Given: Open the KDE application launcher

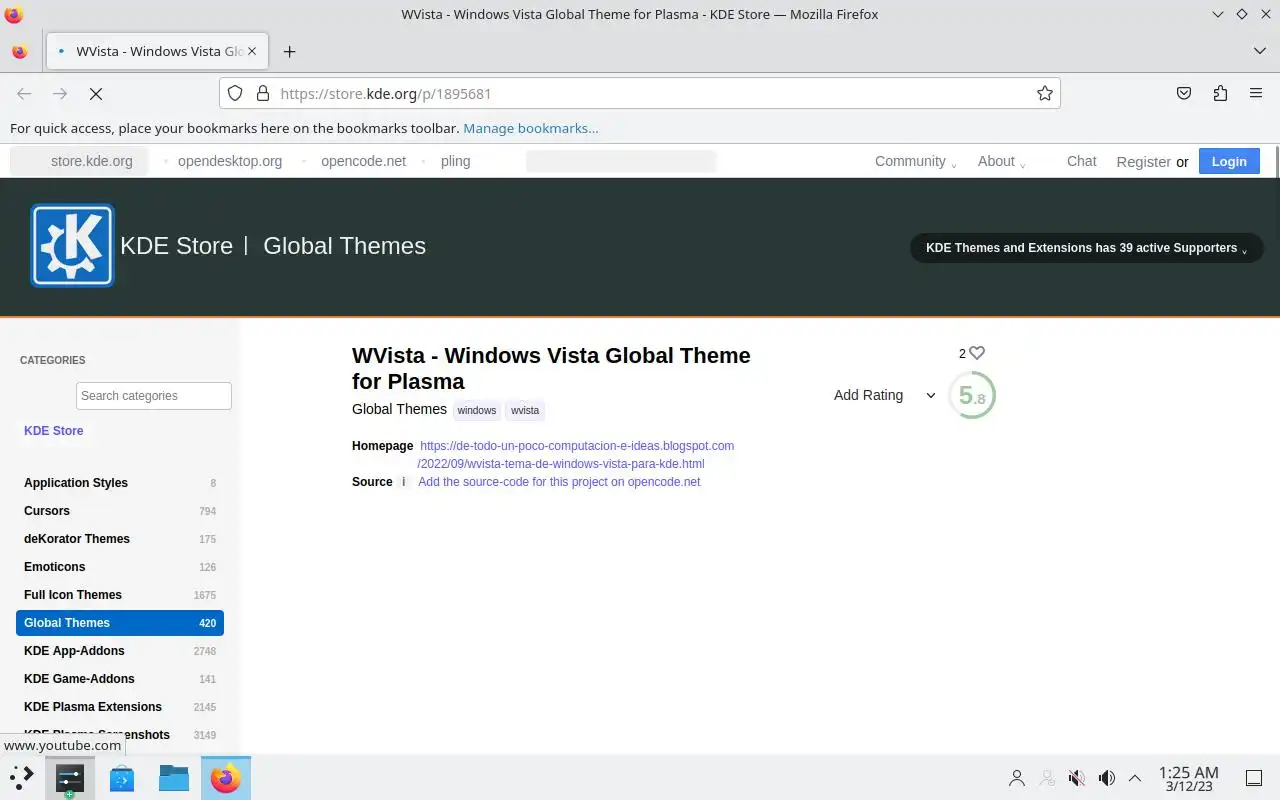Looking at the screenshot, I should coord(22,777).
